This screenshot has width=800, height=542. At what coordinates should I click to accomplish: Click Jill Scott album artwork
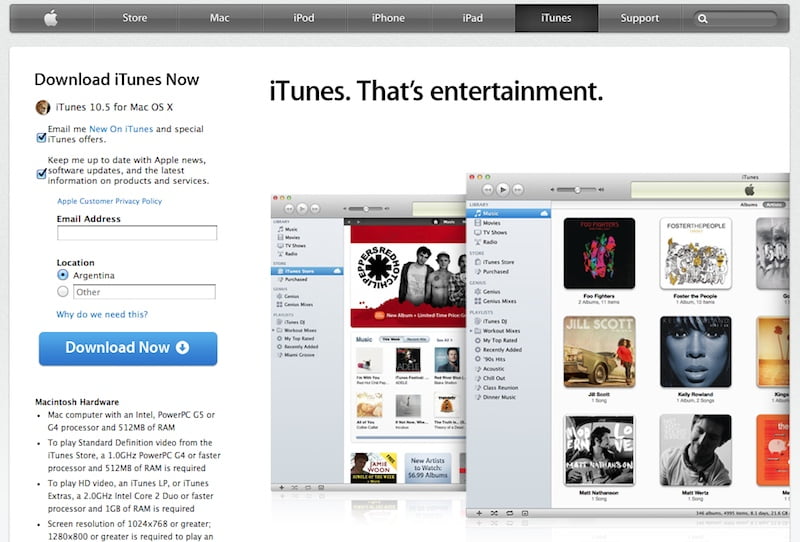pos(598,351)
